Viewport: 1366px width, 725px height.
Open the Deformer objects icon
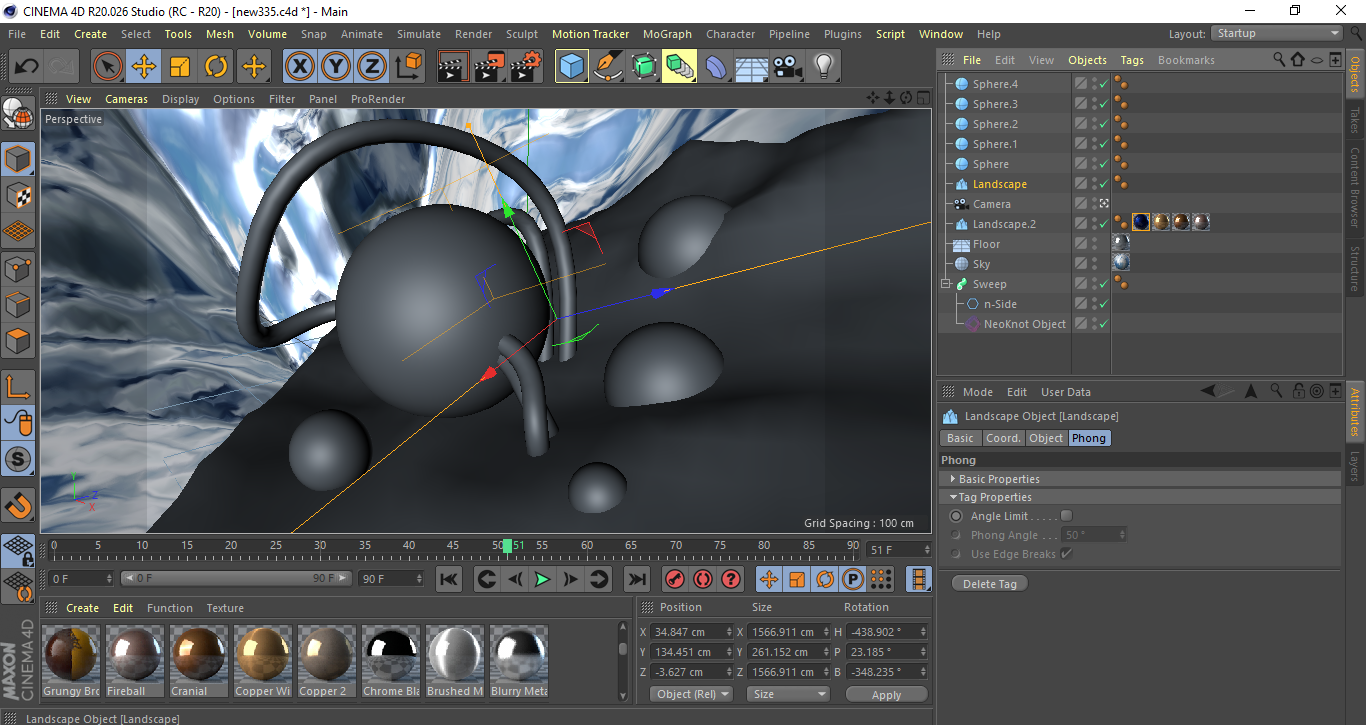pos(716,67)
